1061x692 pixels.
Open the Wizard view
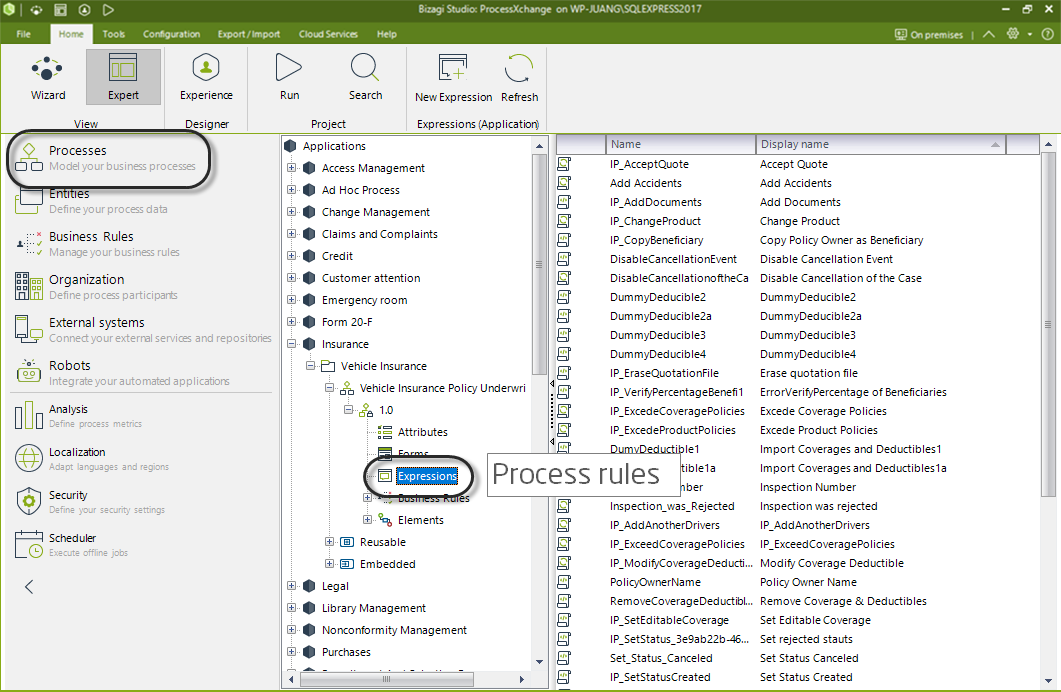coord(47,77)
